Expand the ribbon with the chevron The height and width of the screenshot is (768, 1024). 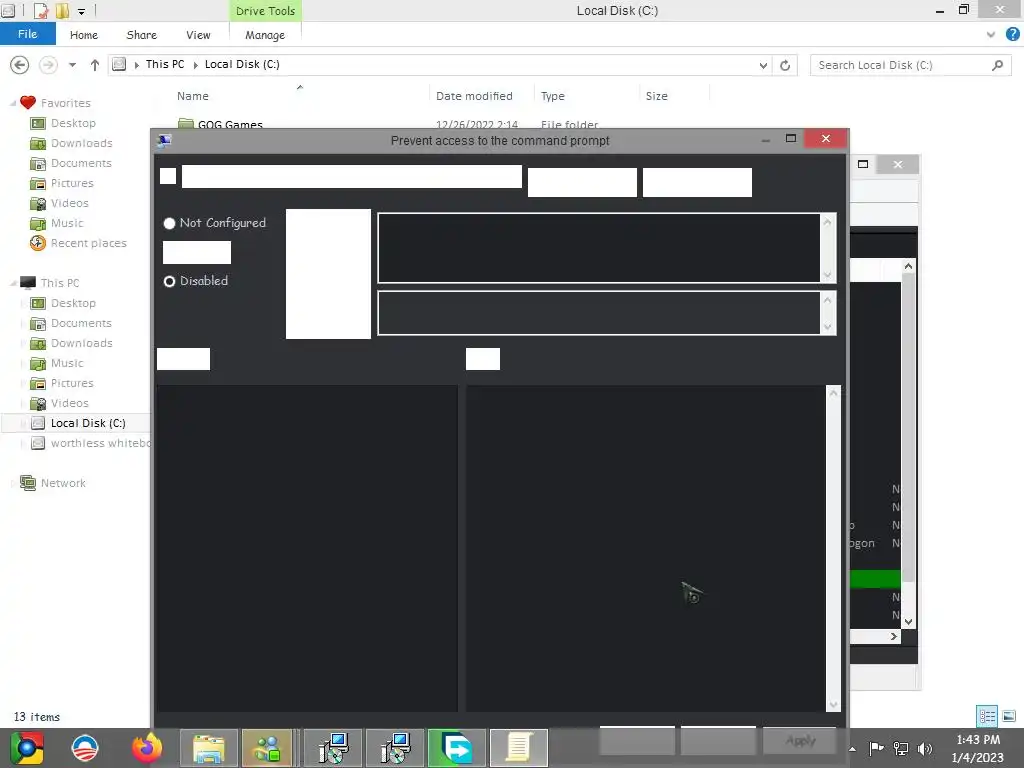click(x=991, y=35)
